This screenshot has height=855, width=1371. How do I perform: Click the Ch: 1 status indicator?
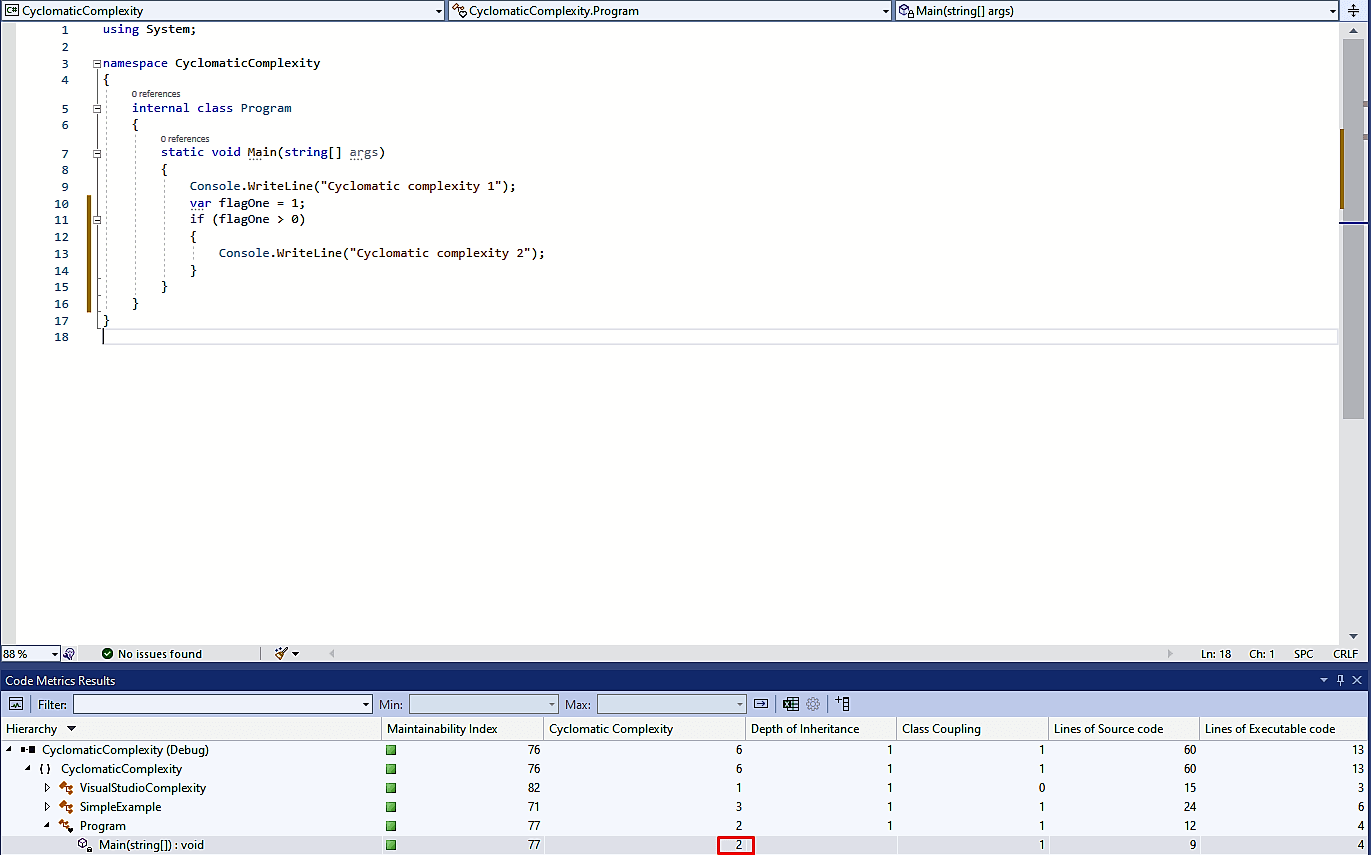point(1262,654)
